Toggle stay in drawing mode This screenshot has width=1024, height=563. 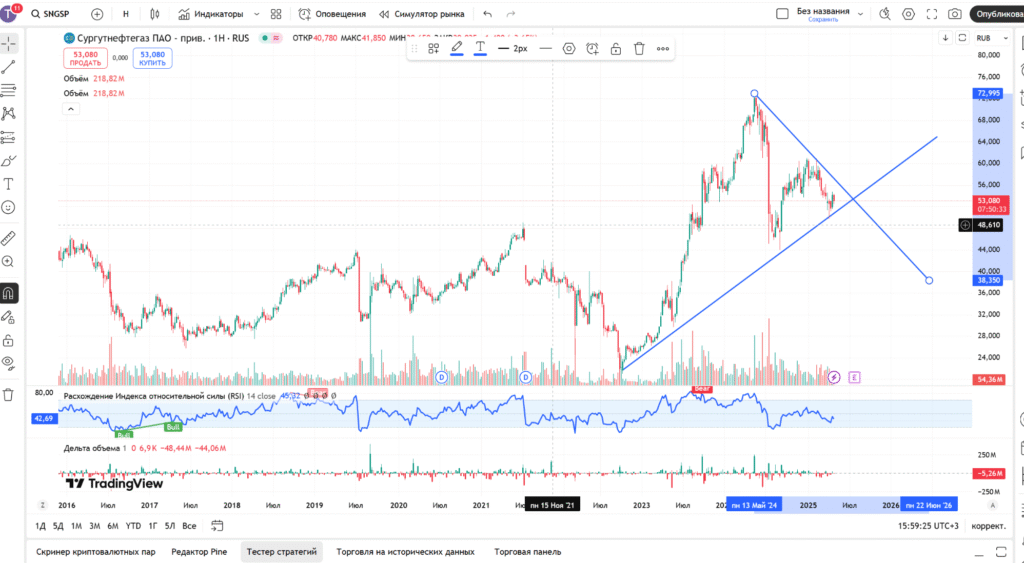click(8, 317)
